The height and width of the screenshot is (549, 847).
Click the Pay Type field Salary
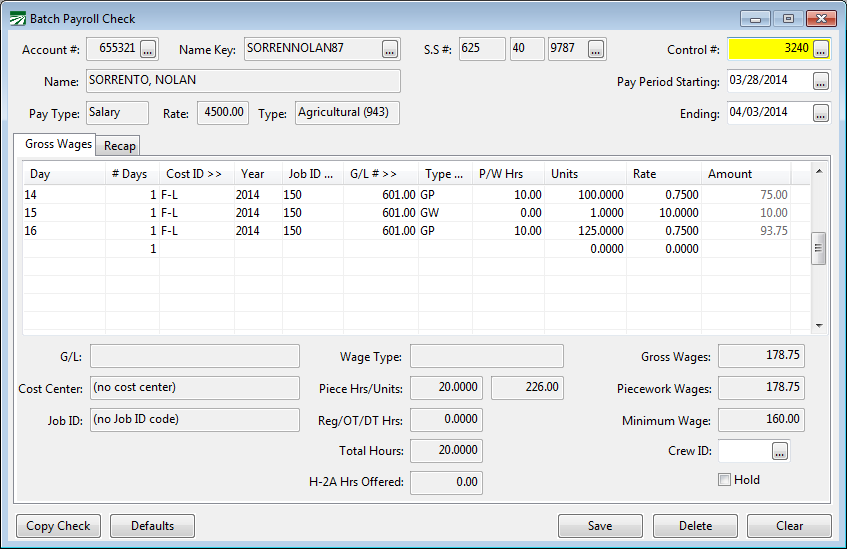pyautogui.click(x=117, y=113)
